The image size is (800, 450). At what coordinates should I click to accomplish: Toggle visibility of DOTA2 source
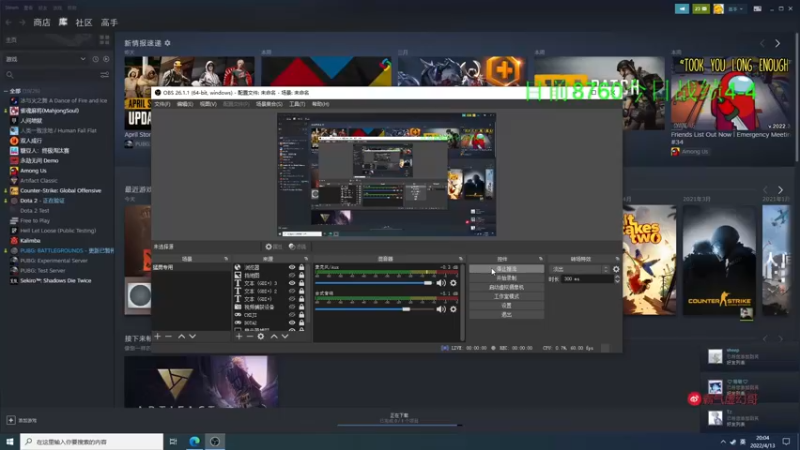[292, 323]
